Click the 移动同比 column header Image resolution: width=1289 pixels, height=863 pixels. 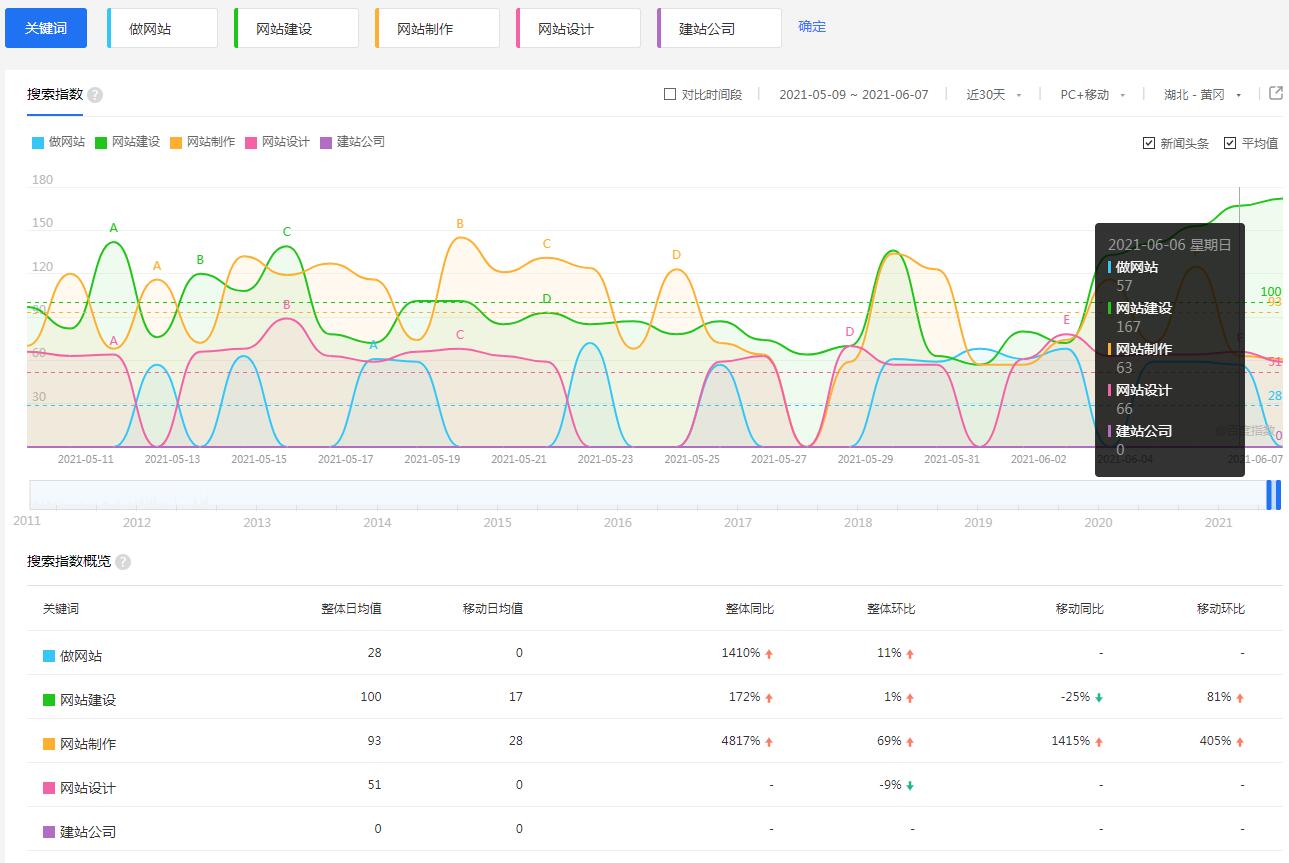point(1080,609)
